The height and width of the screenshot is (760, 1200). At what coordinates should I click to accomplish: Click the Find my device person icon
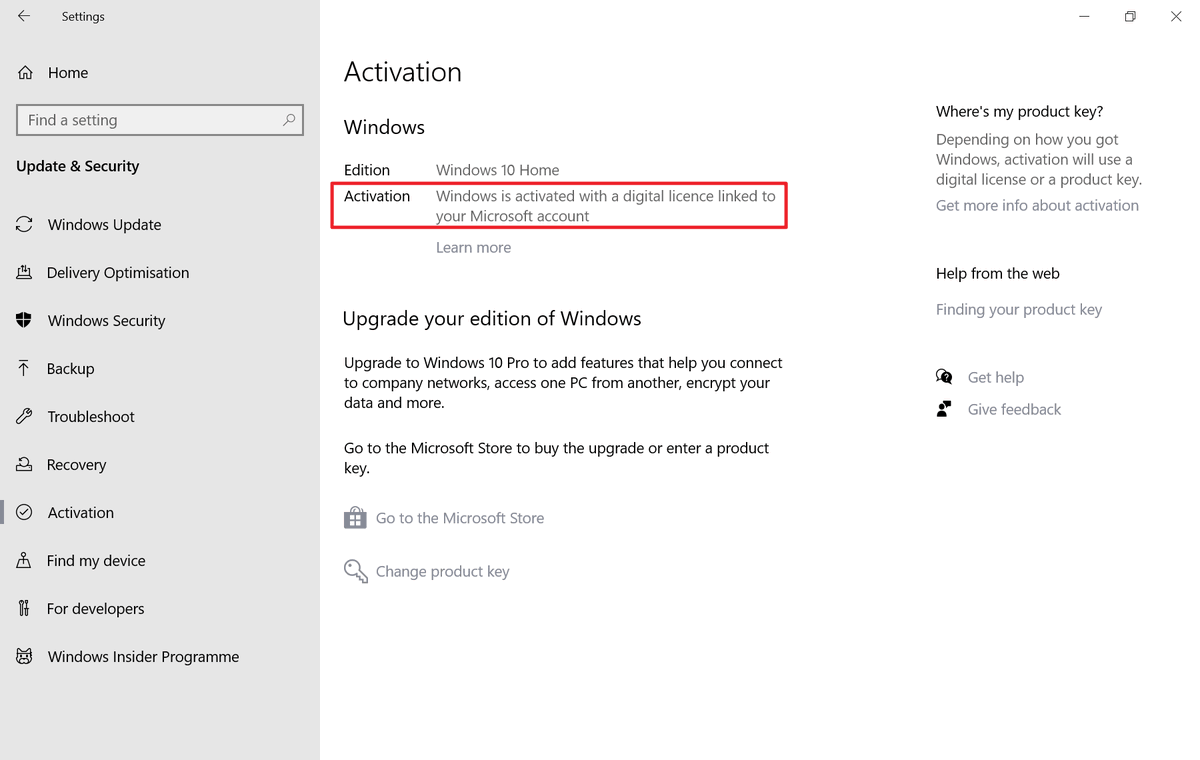tap(24, 560)
